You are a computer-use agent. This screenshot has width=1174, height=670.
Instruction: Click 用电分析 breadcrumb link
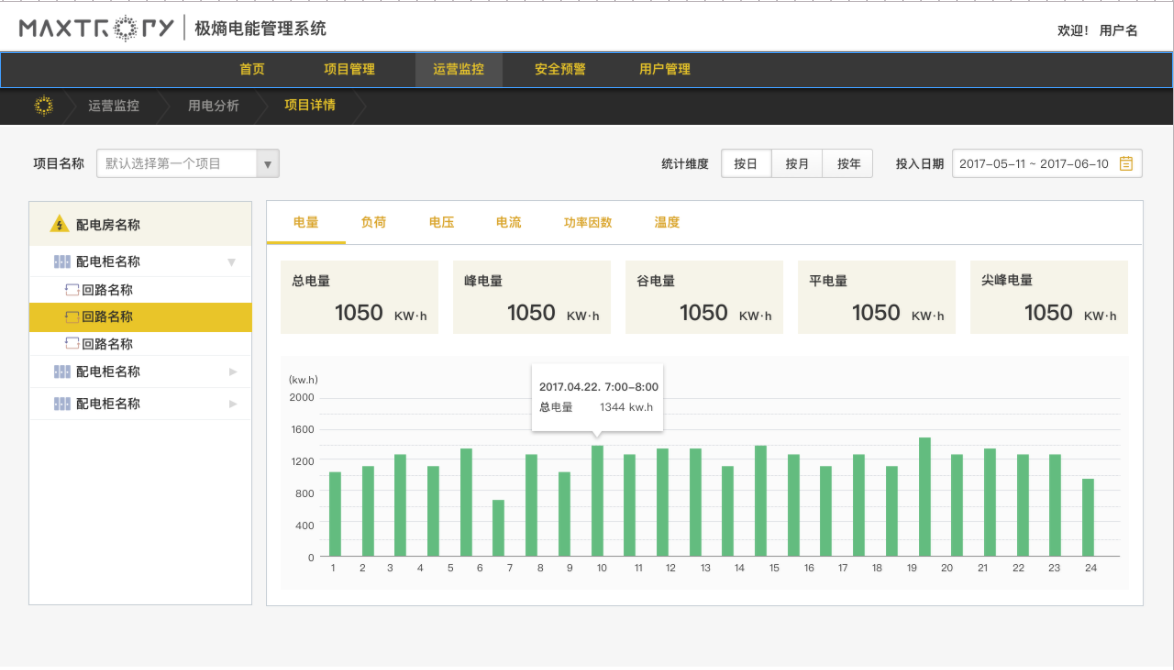[213, 106]
